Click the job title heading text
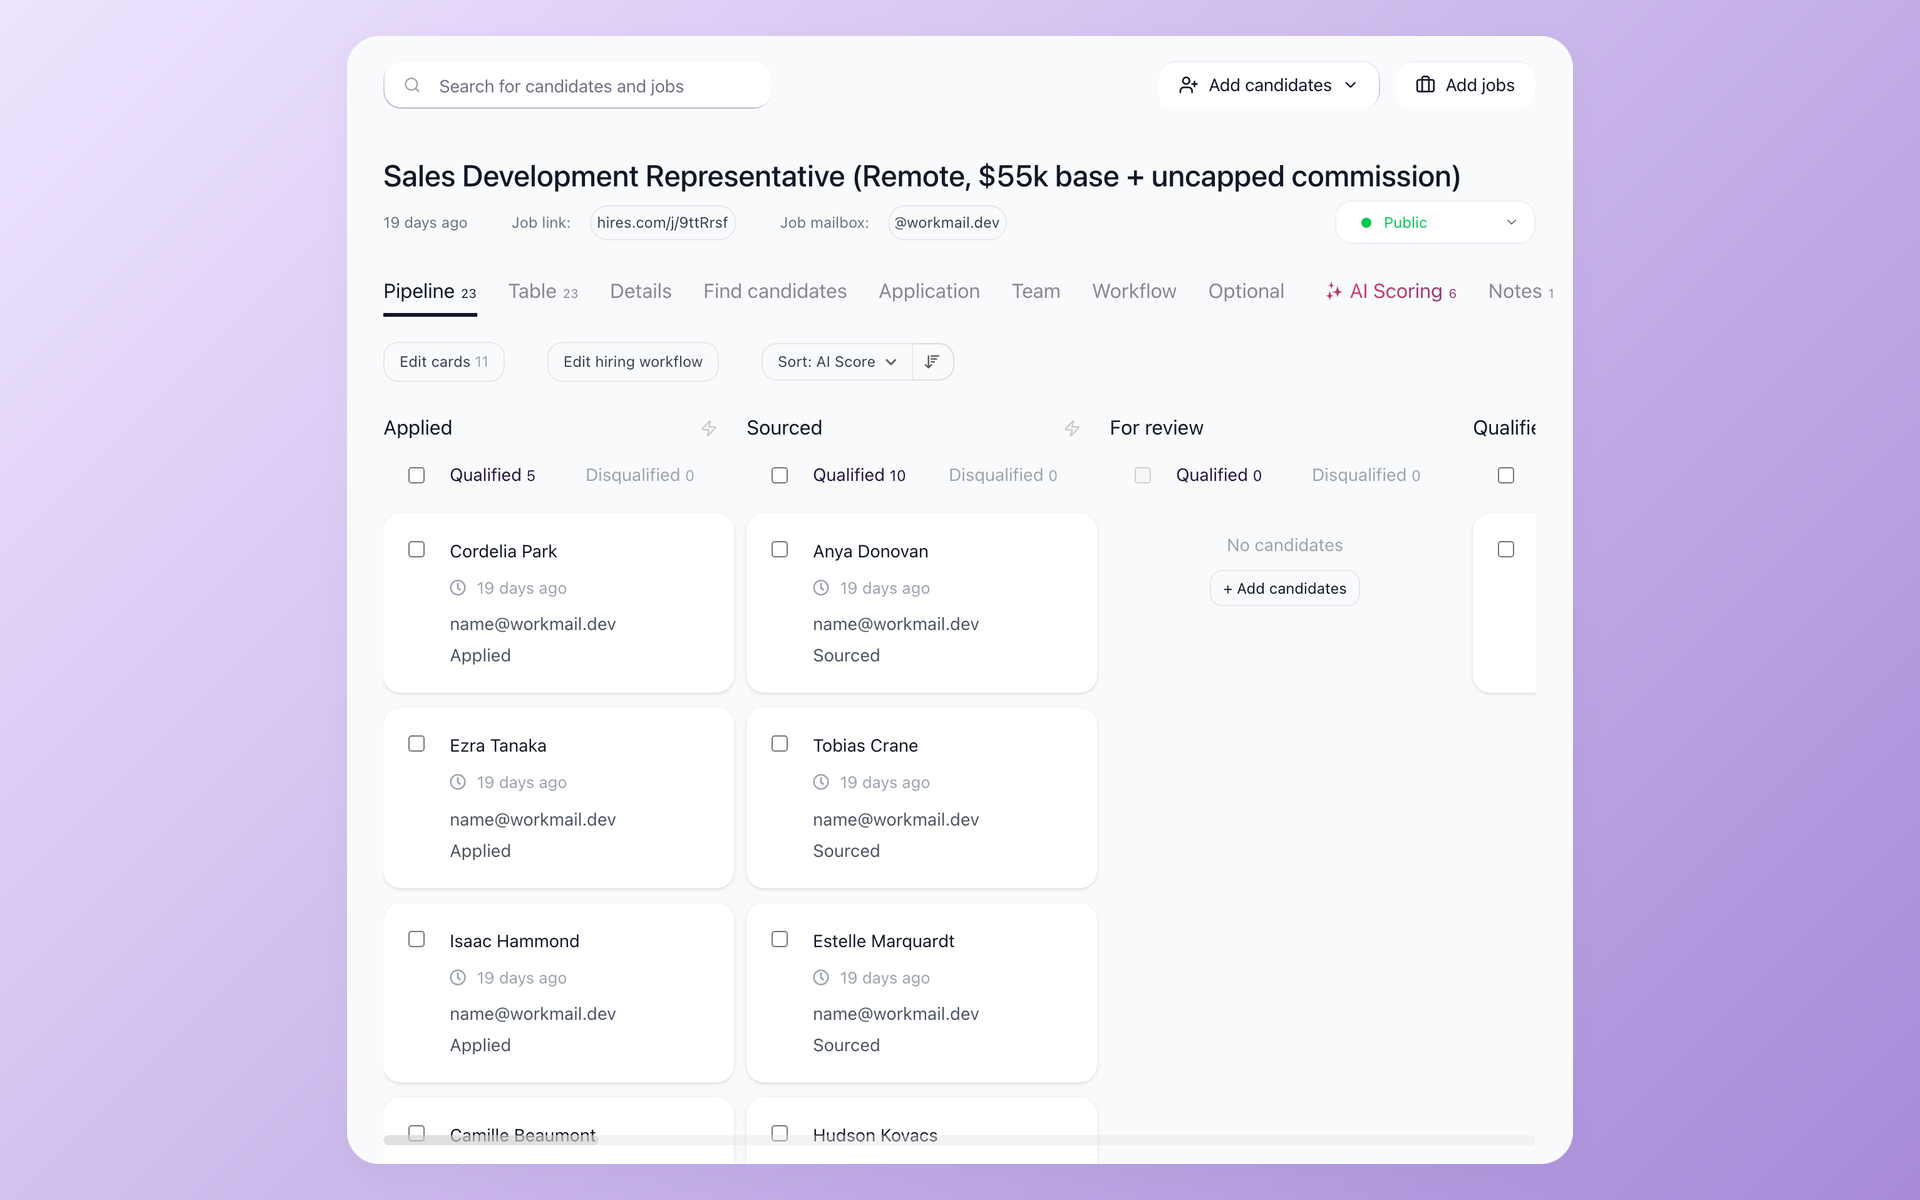 [x=922, y=176]
